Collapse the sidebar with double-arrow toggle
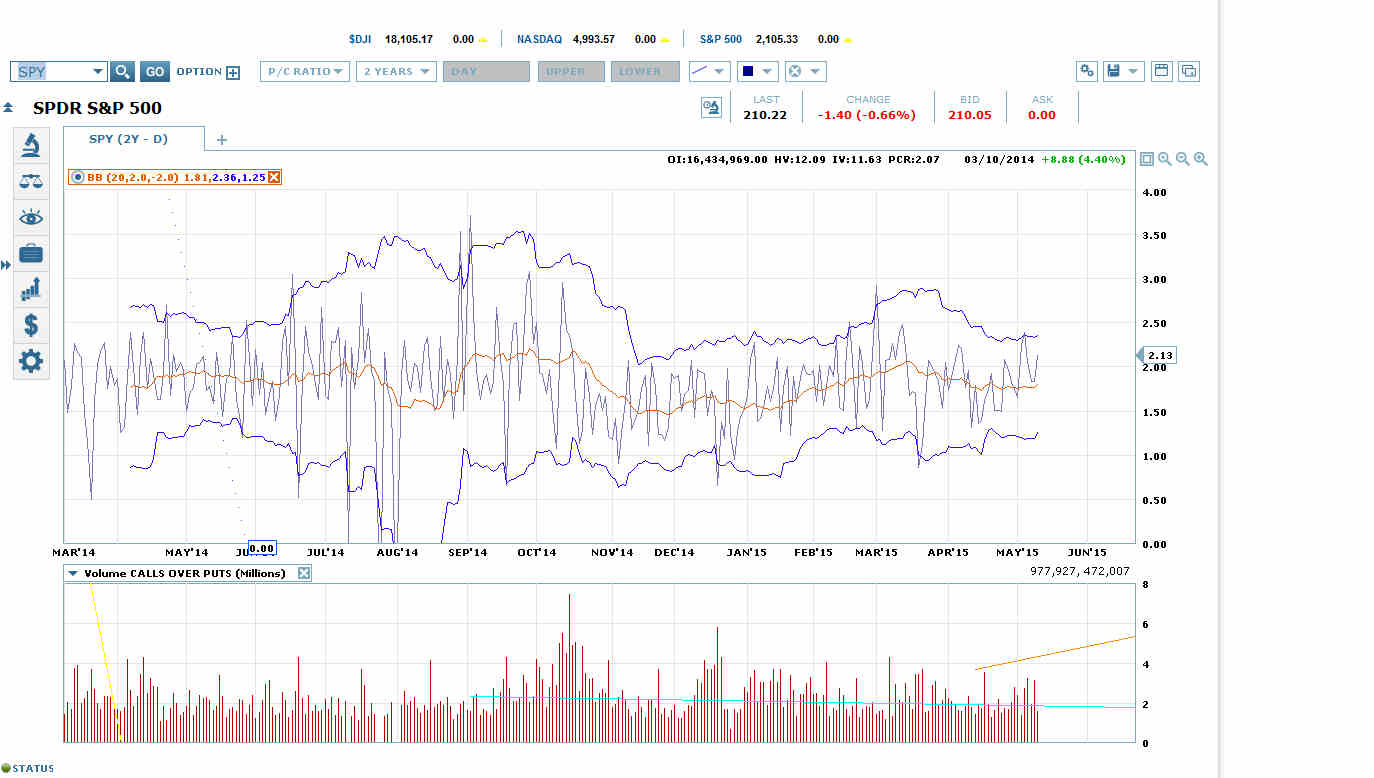The width and height of the screenshot is (1374, 778). click(7, 265)
